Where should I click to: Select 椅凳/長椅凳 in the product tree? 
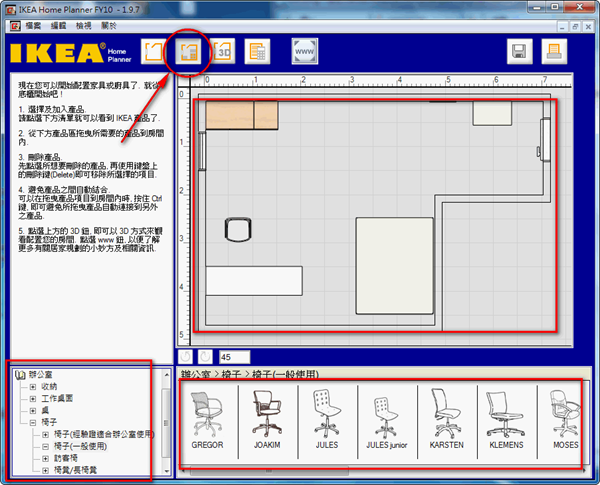click(x=75, y=470)
